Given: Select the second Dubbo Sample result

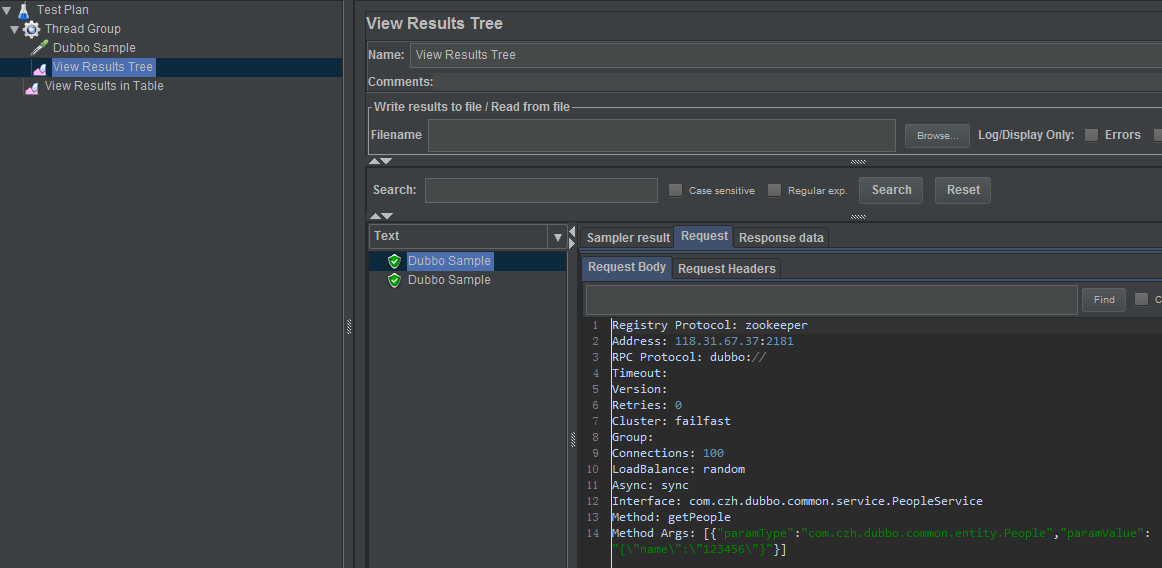Looking at the screenshot, I should coord(449,280).
